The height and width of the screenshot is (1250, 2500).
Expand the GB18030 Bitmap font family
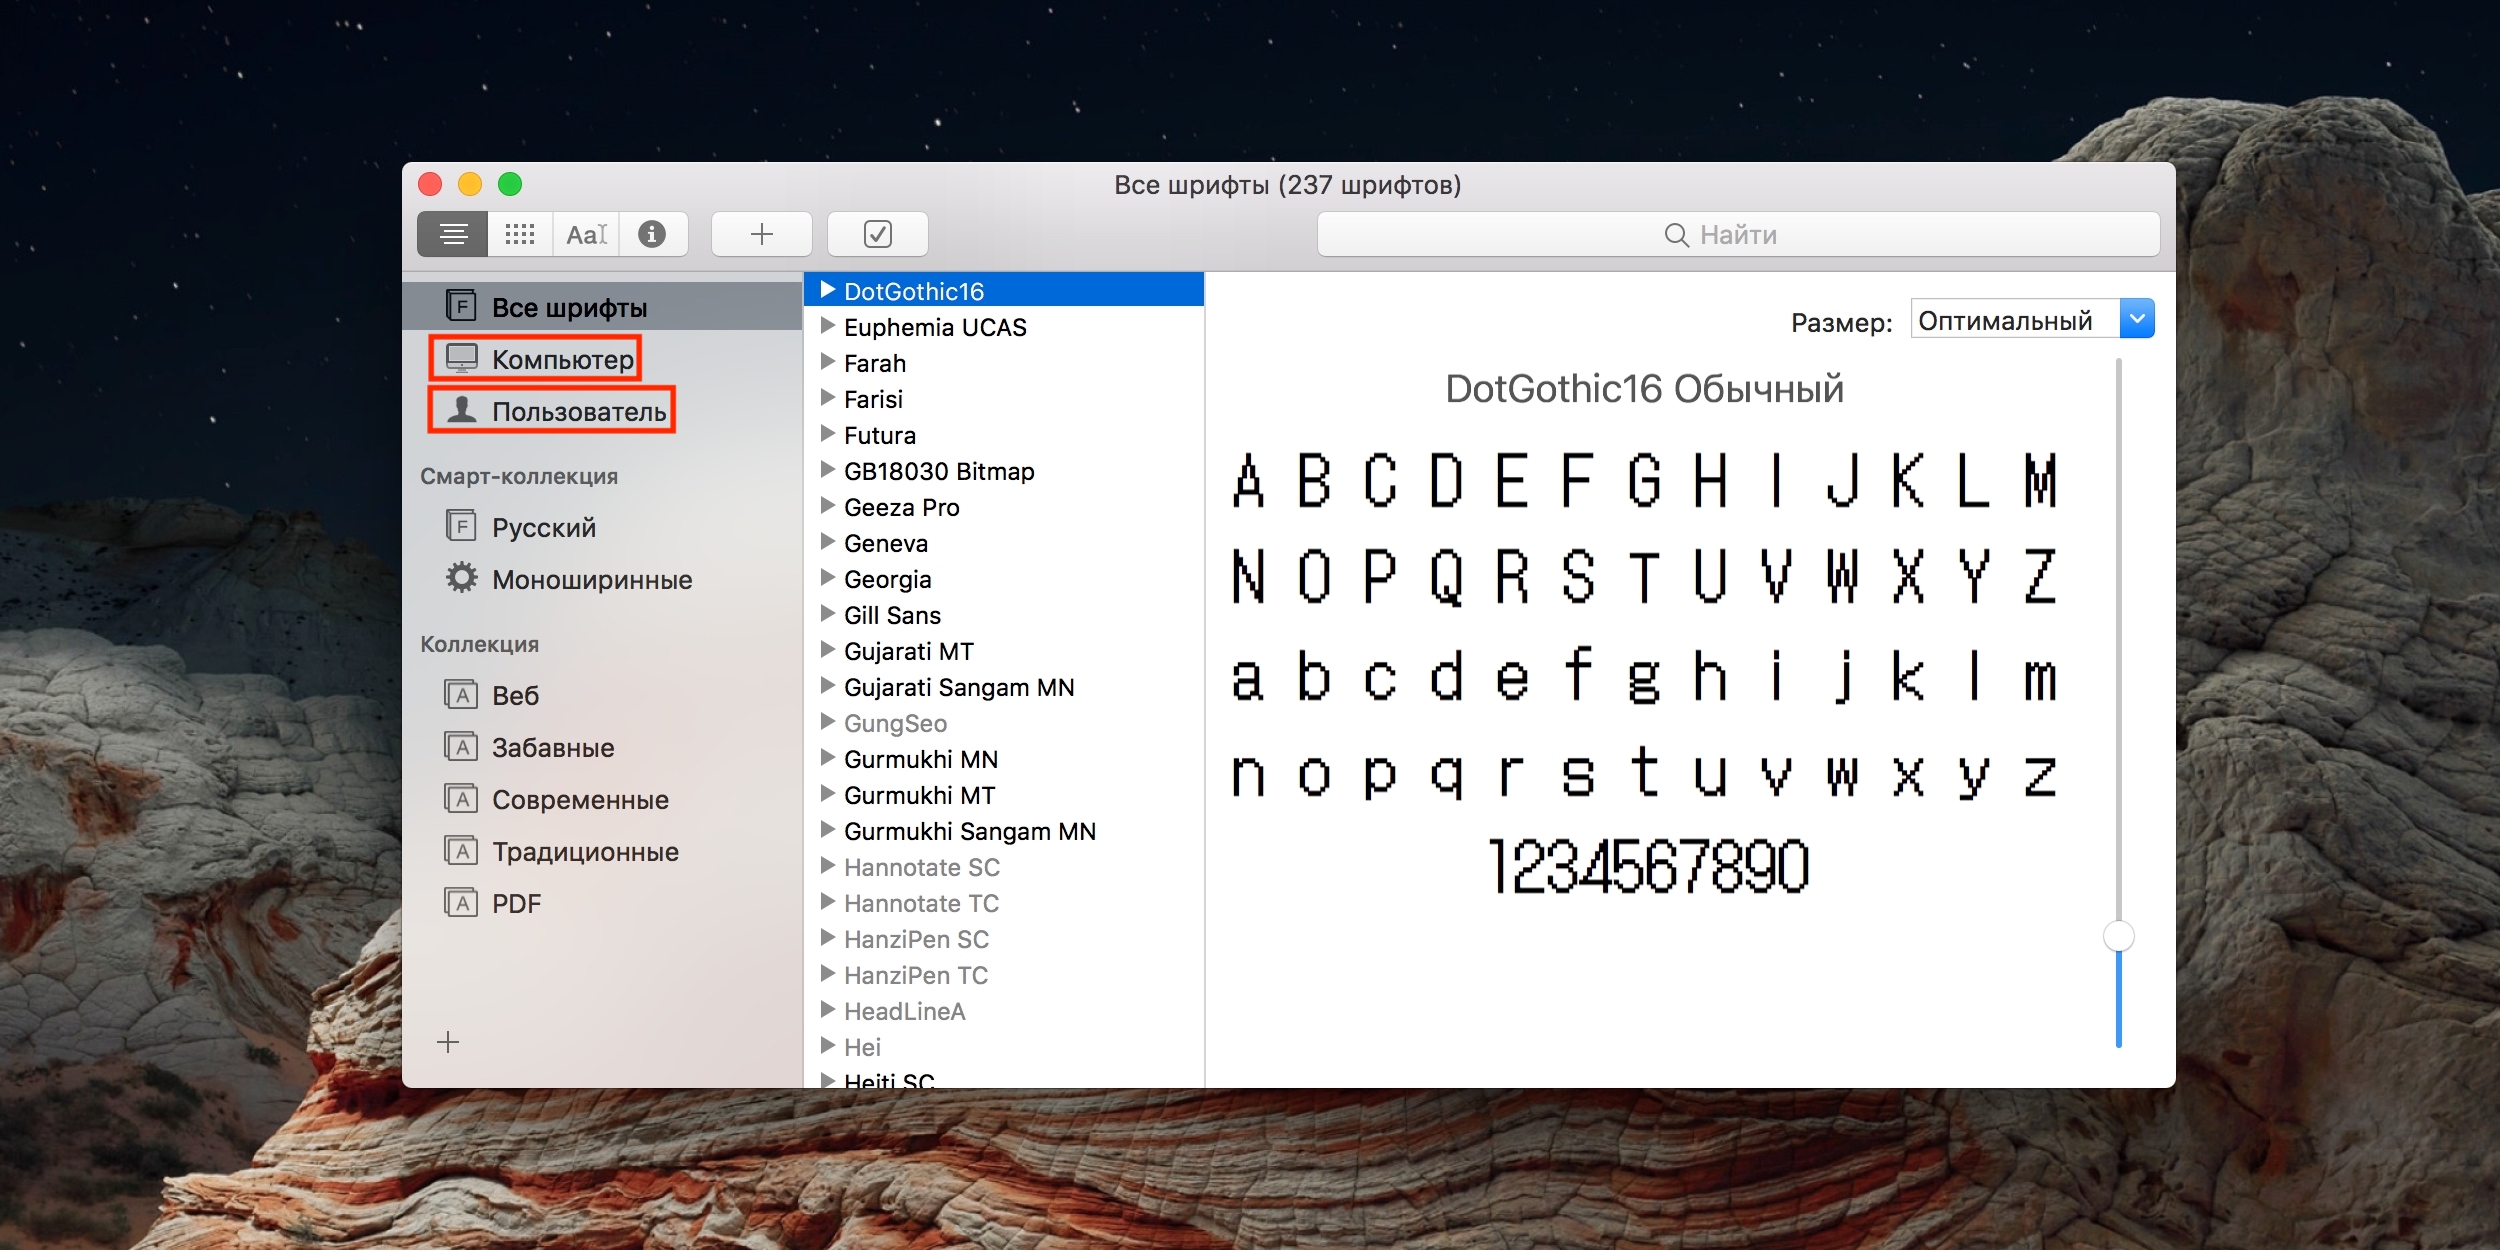click(827, 470)
